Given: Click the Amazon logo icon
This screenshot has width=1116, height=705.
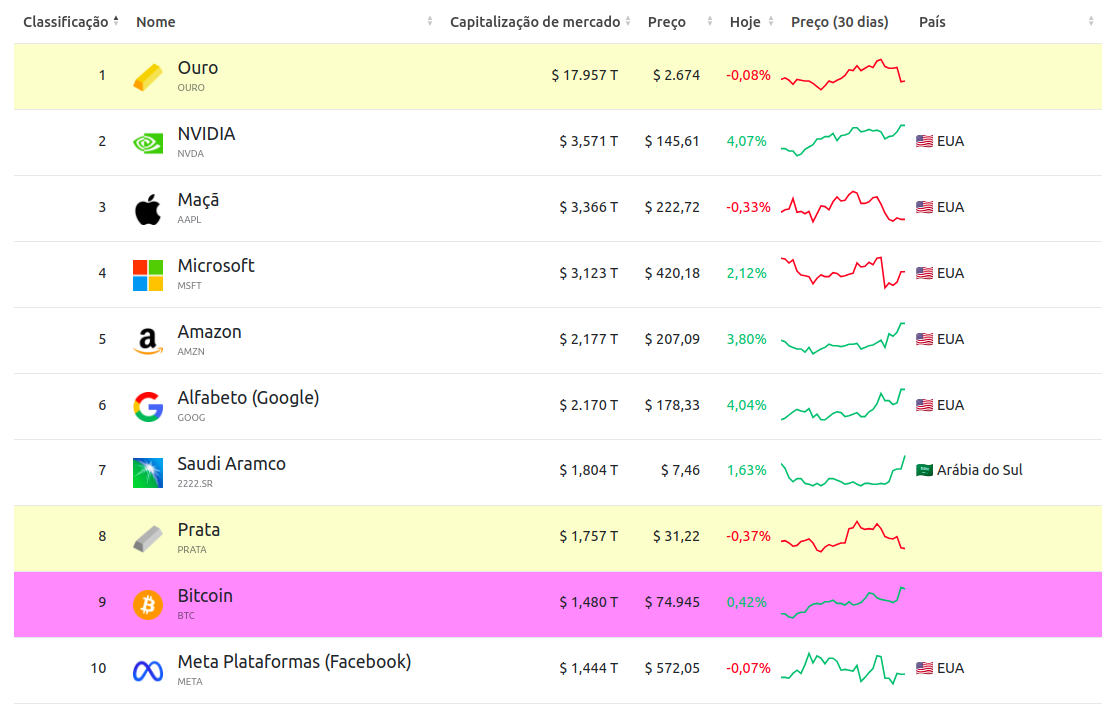Looking at the screenshot, I should point(148,341).
